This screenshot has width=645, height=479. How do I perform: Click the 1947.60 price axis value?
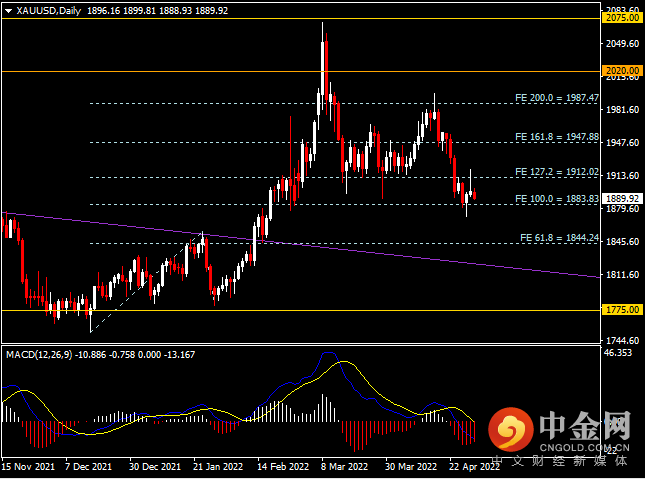click(622, 143)
